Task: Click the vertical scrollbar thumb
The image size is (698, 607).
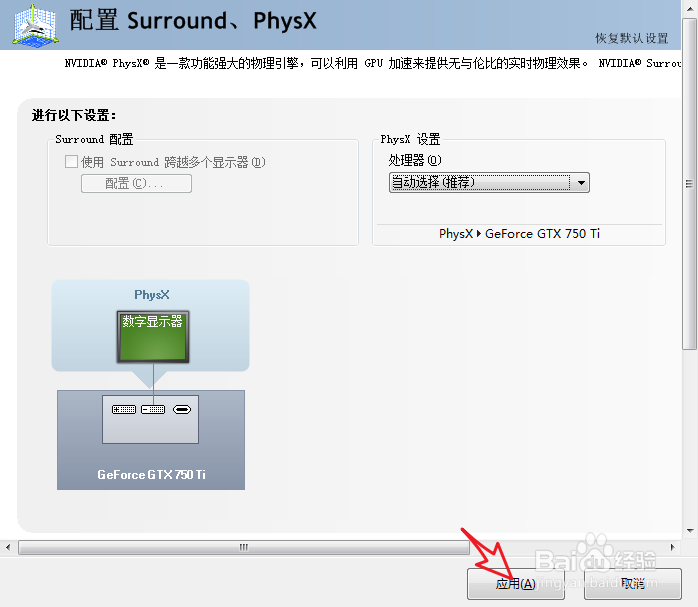Action: click(x=690, y=183)
